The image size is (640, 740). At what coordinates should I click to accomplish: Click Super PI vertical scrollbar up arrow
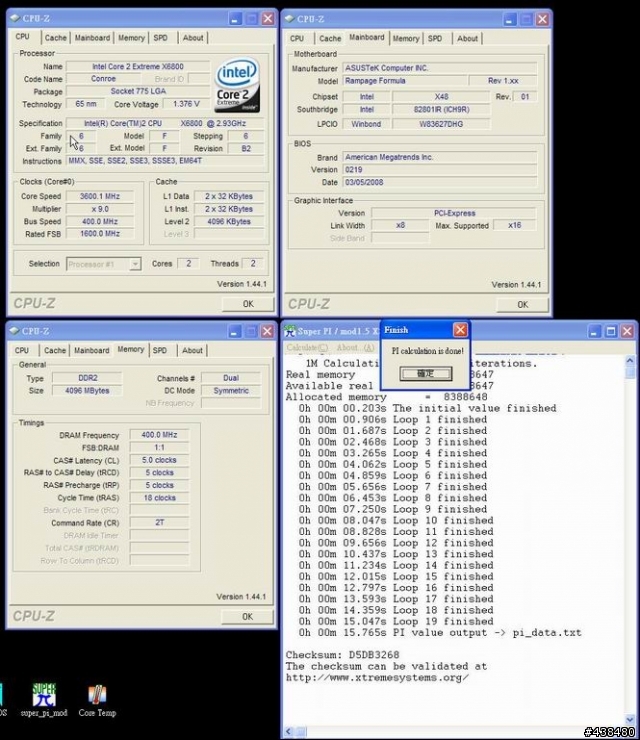pyautogui.click(x=630, y=361)
